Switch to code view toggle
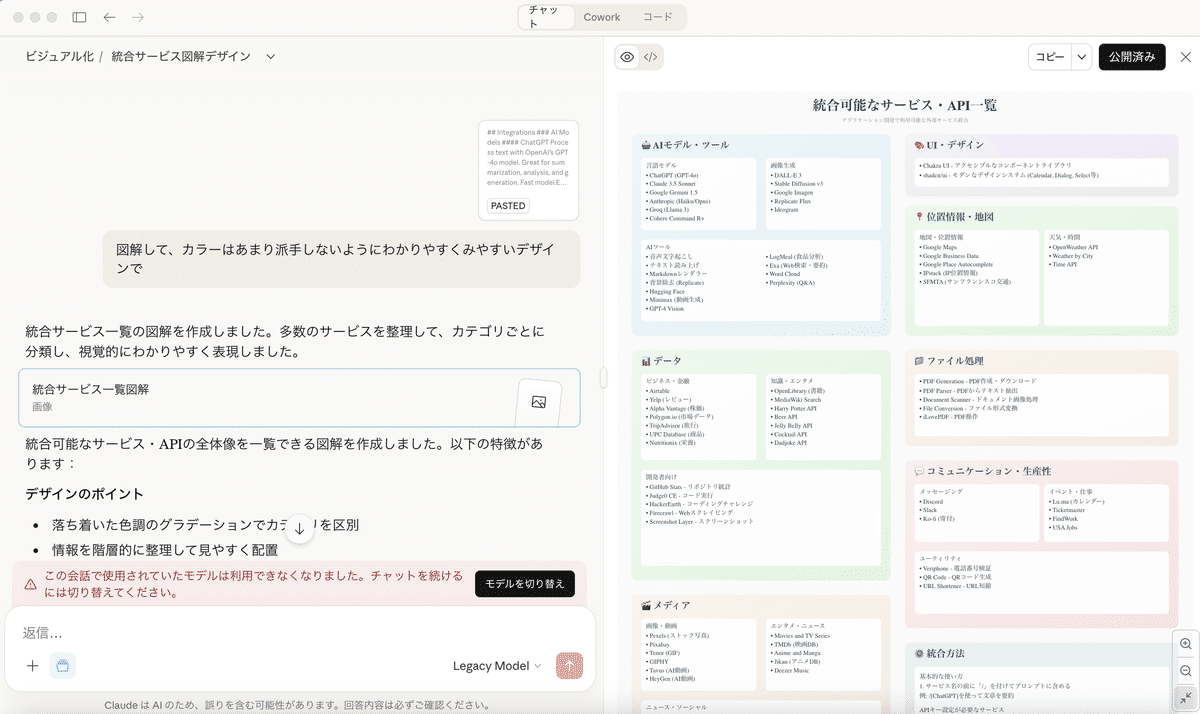 coord(651,57)
